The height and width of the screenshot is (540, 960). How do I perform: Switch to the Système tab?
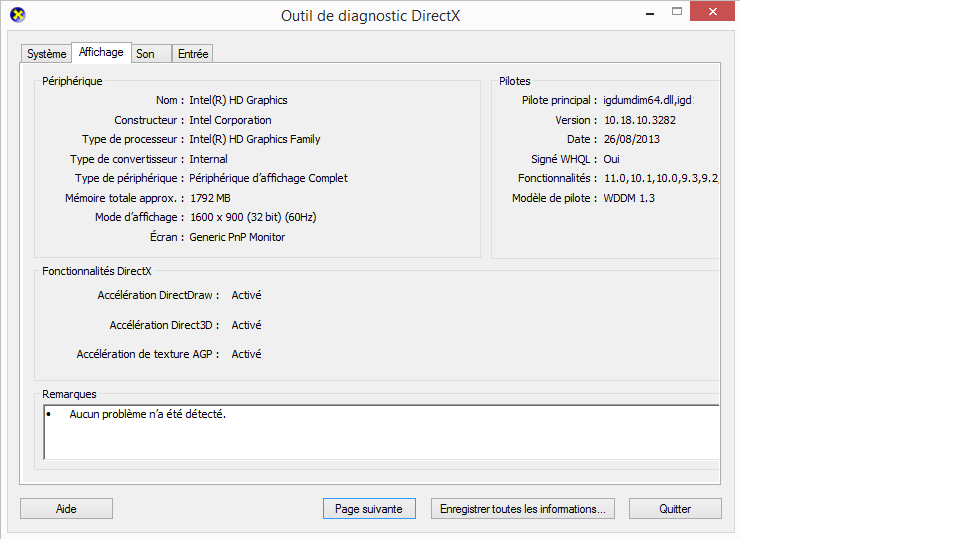(47, 54)
